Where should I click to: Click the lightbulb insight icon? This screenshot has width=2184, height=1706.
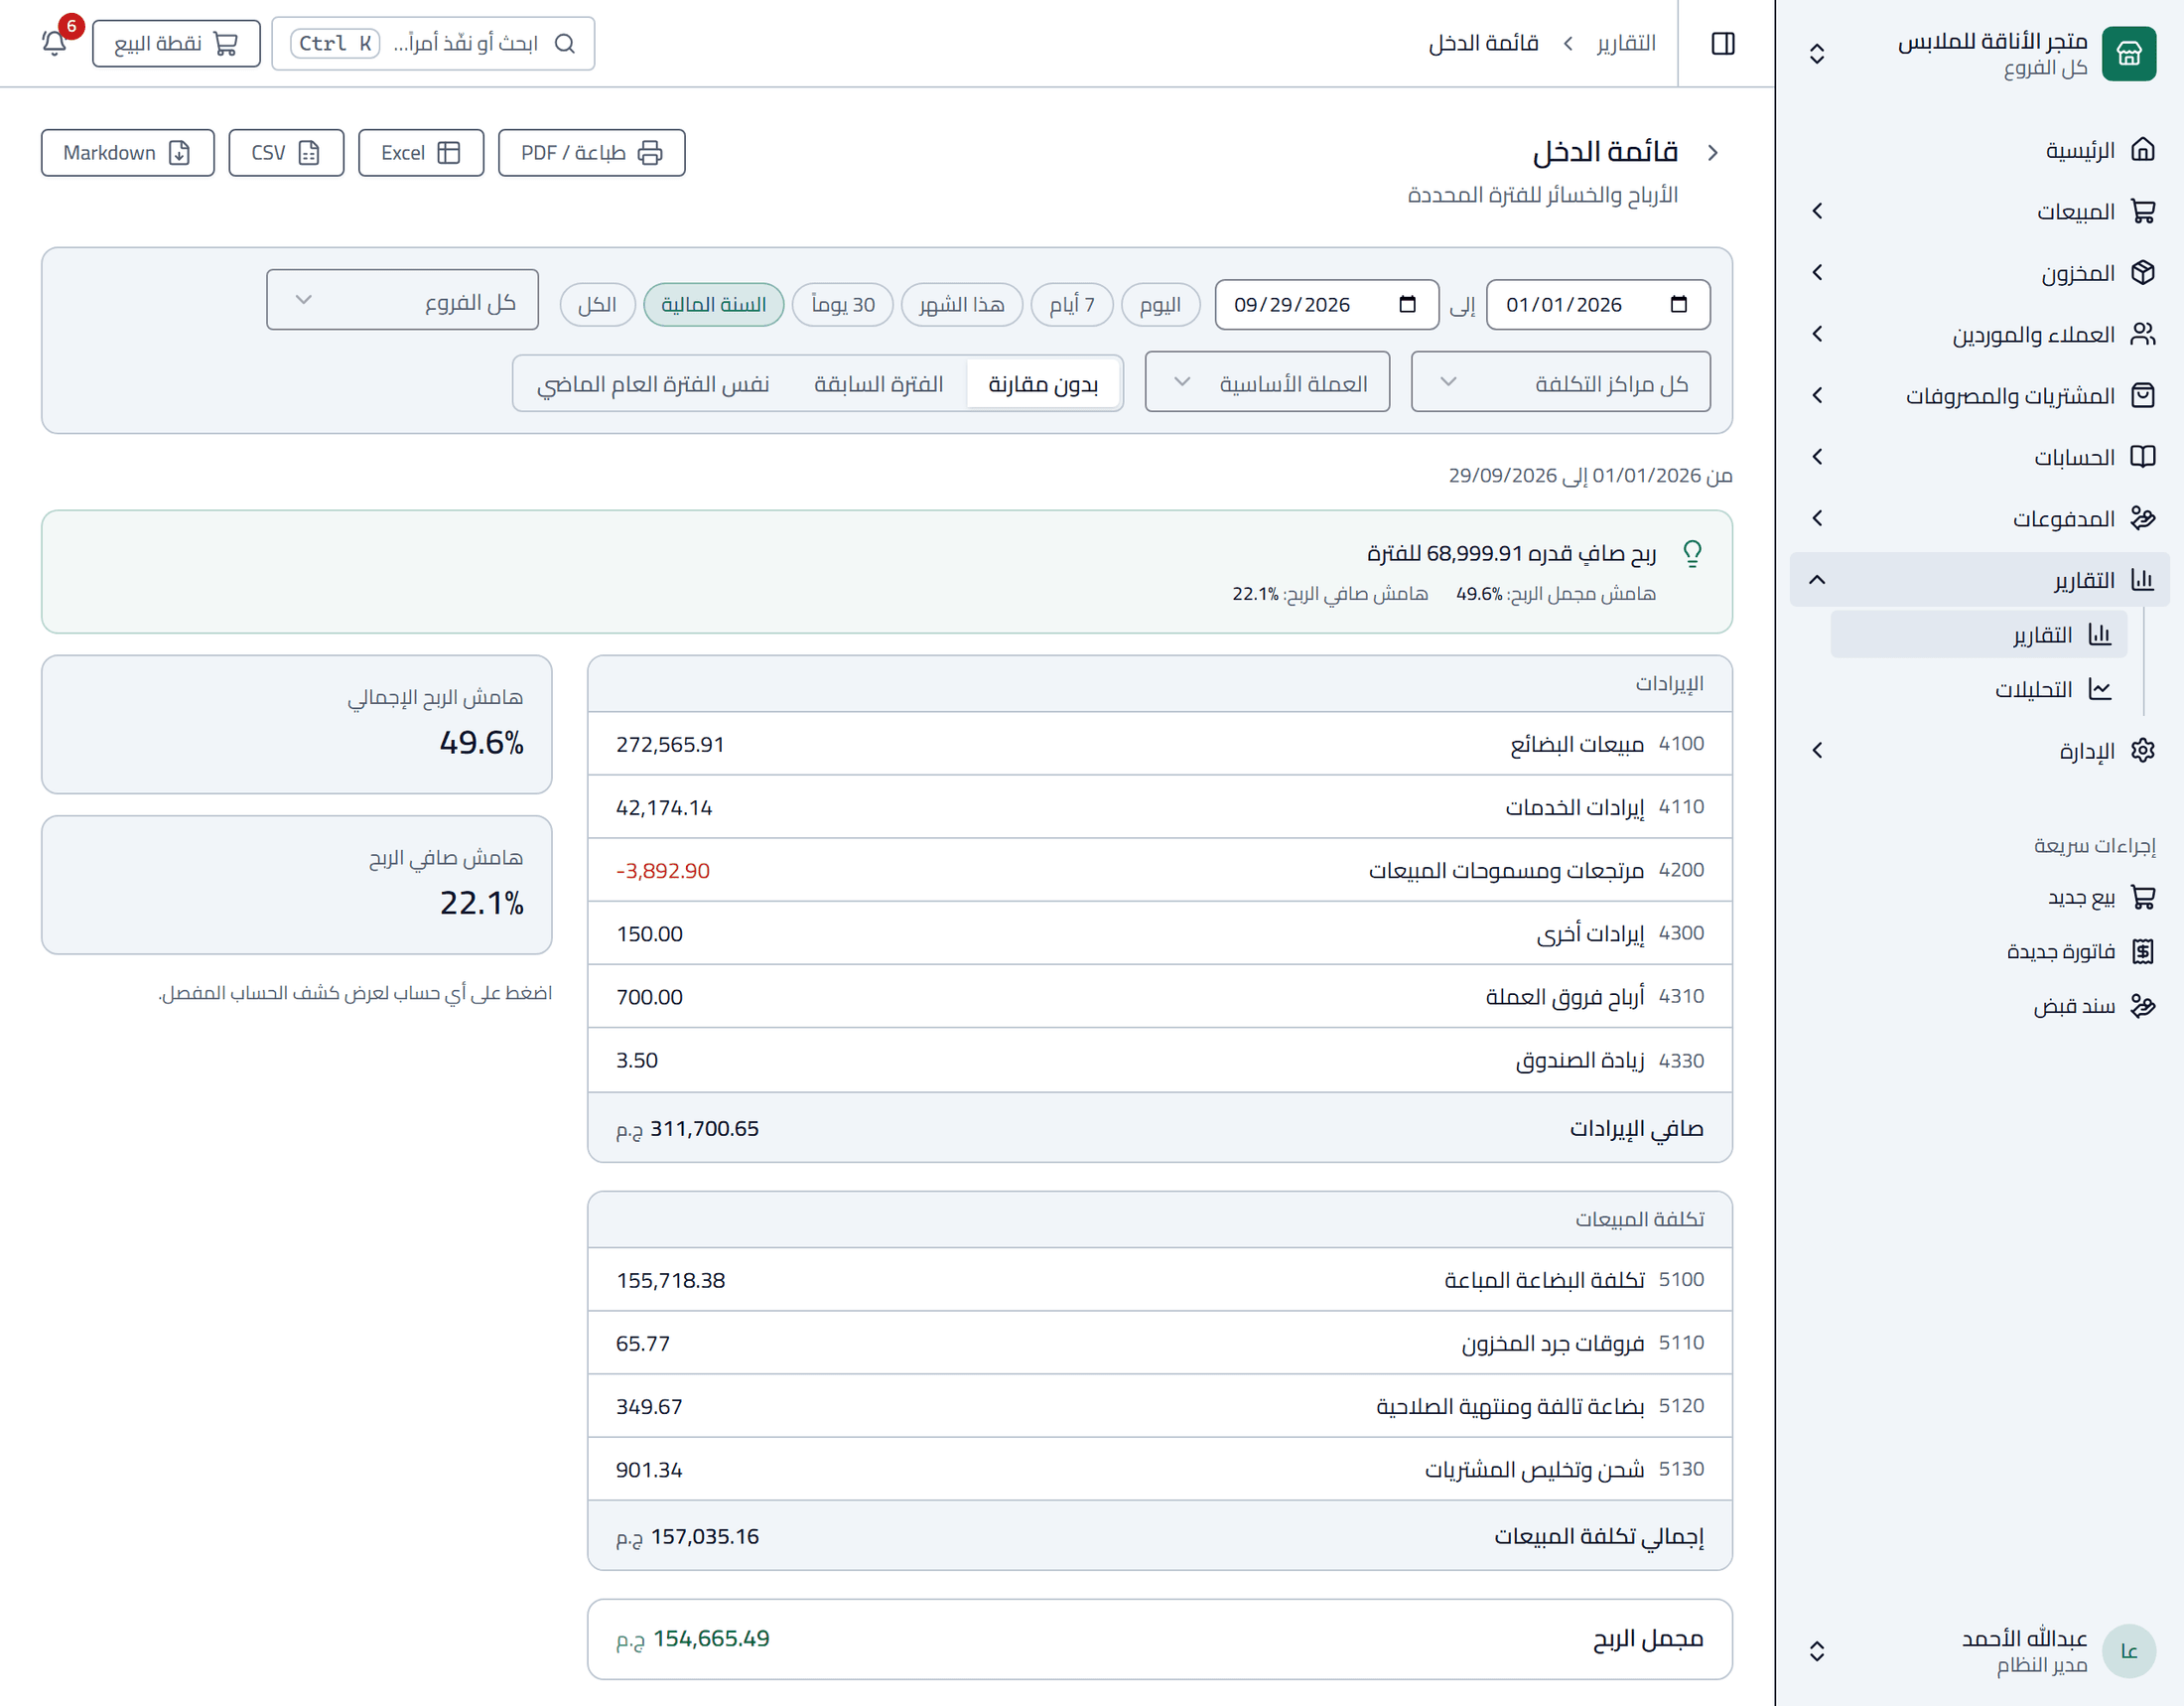click(1692, 554)
